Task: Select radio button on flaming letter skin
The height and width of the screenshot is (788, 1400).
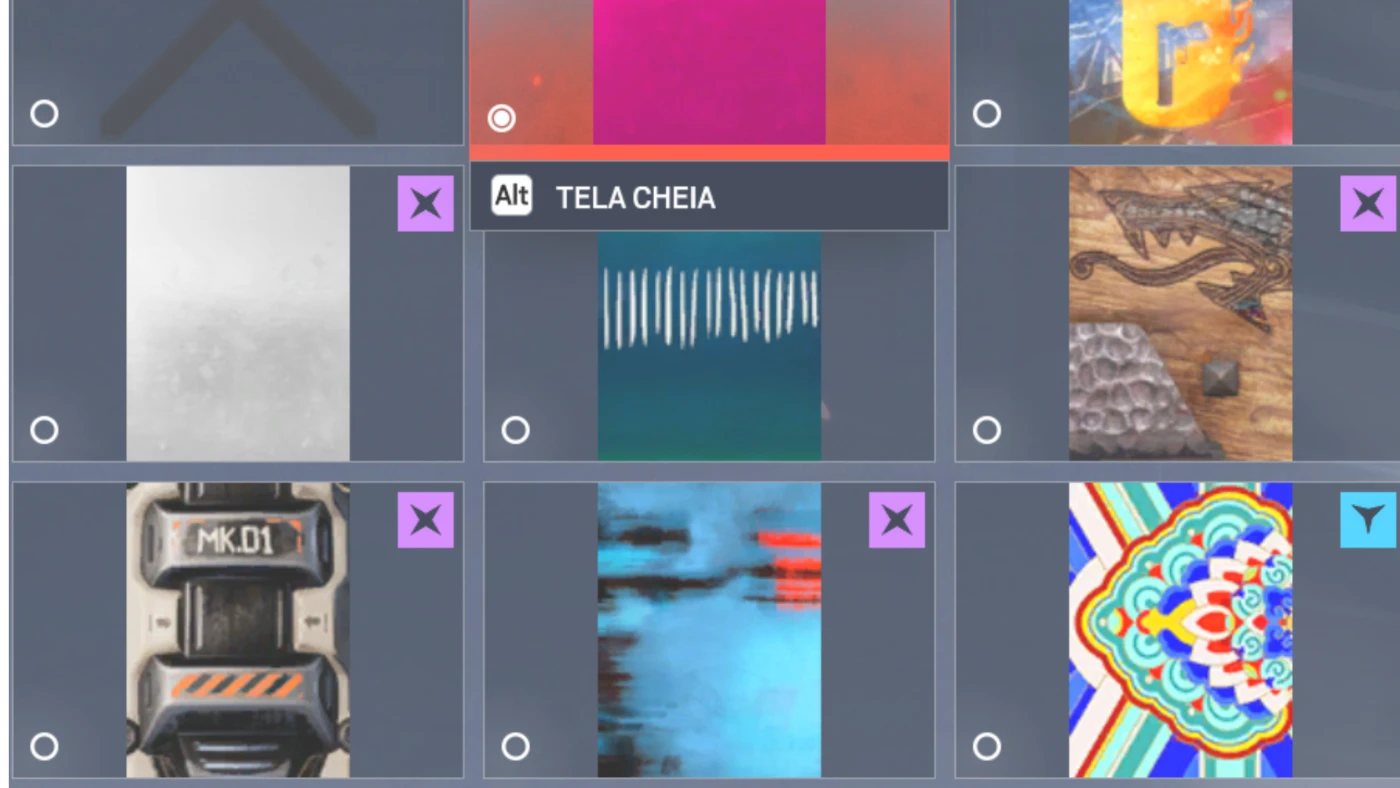Action: click(x=987, y=113)
